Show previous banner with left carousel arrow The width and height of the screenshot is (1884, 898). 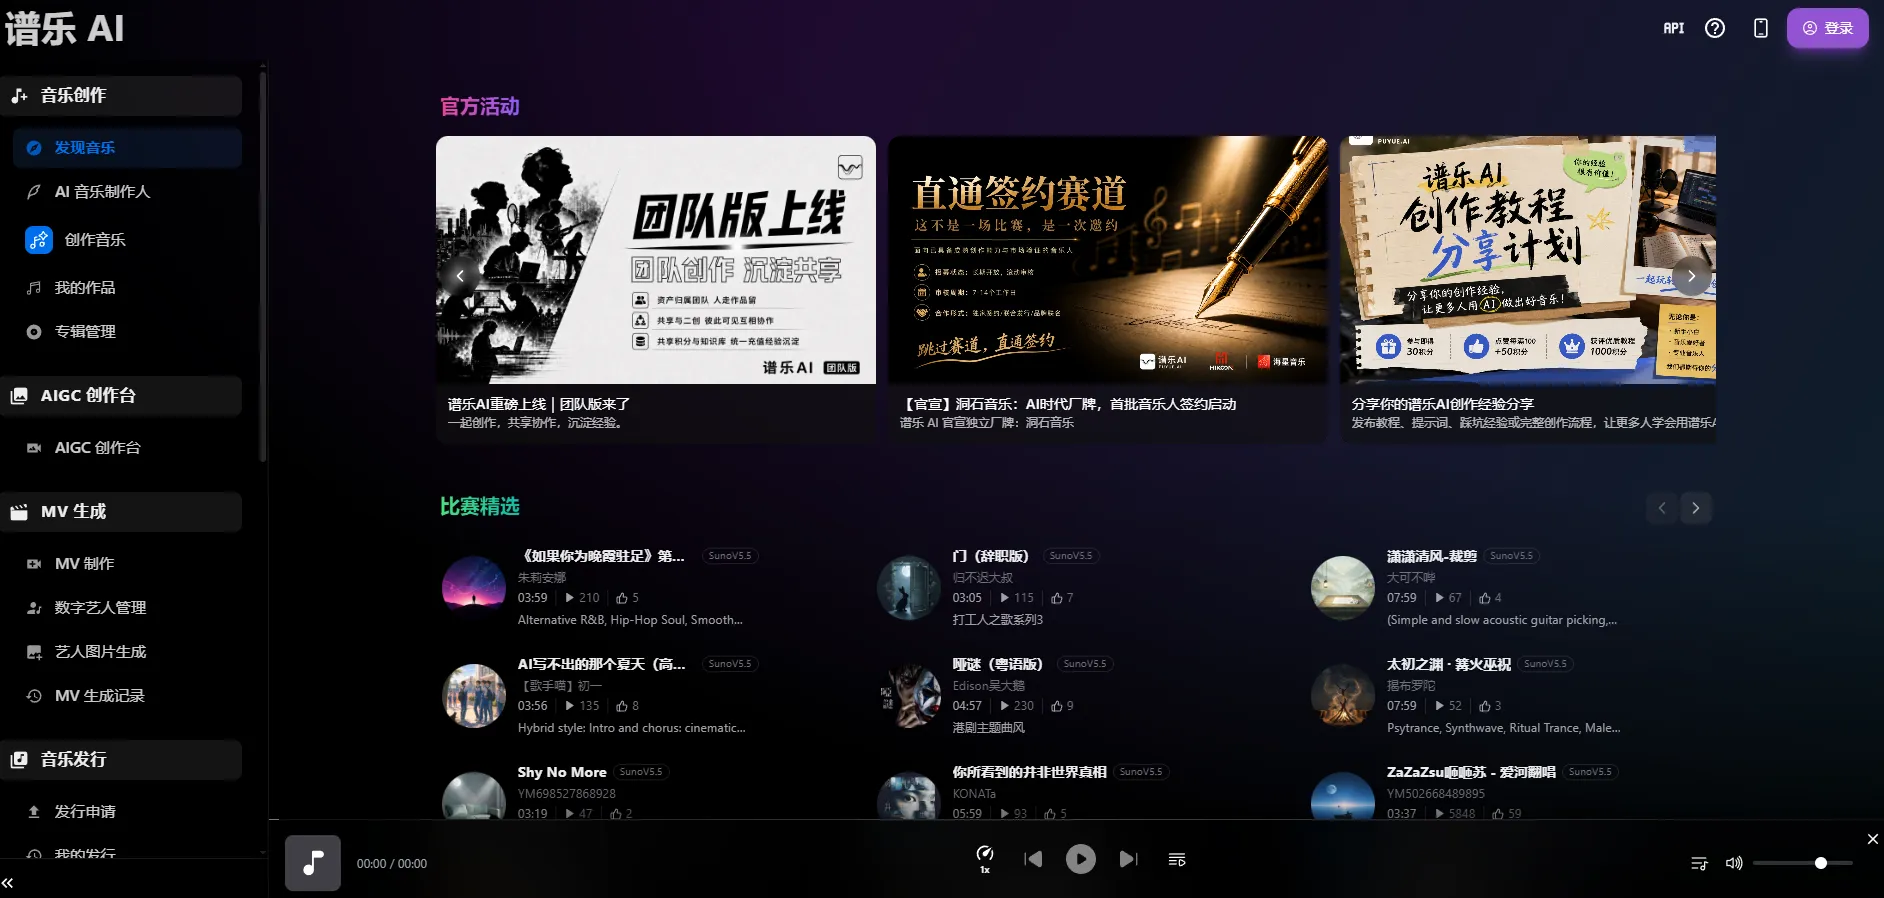click(x=460, y=275)
